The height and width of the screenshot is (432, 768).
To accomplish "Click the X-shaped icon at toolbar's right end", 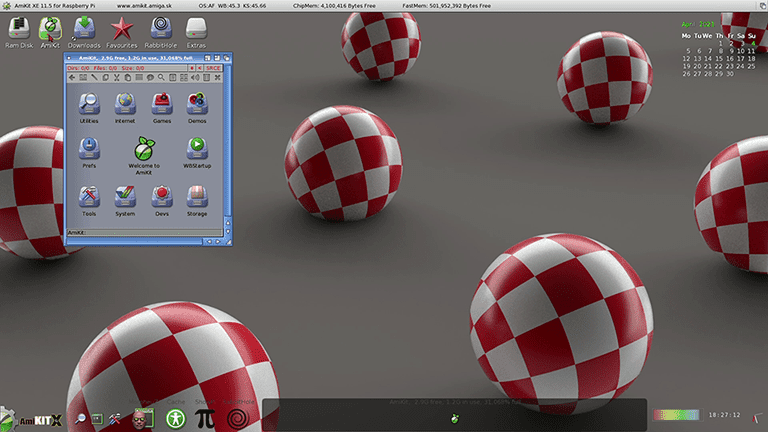I will click(x=217, y=77).
